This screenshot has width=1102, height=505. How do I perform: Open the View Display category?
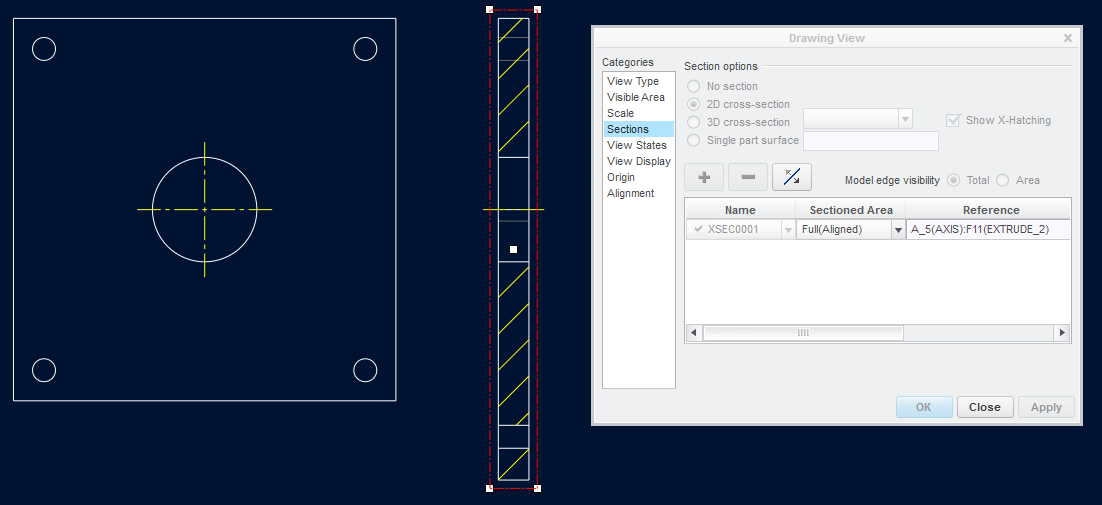click(x=639, y=162)
